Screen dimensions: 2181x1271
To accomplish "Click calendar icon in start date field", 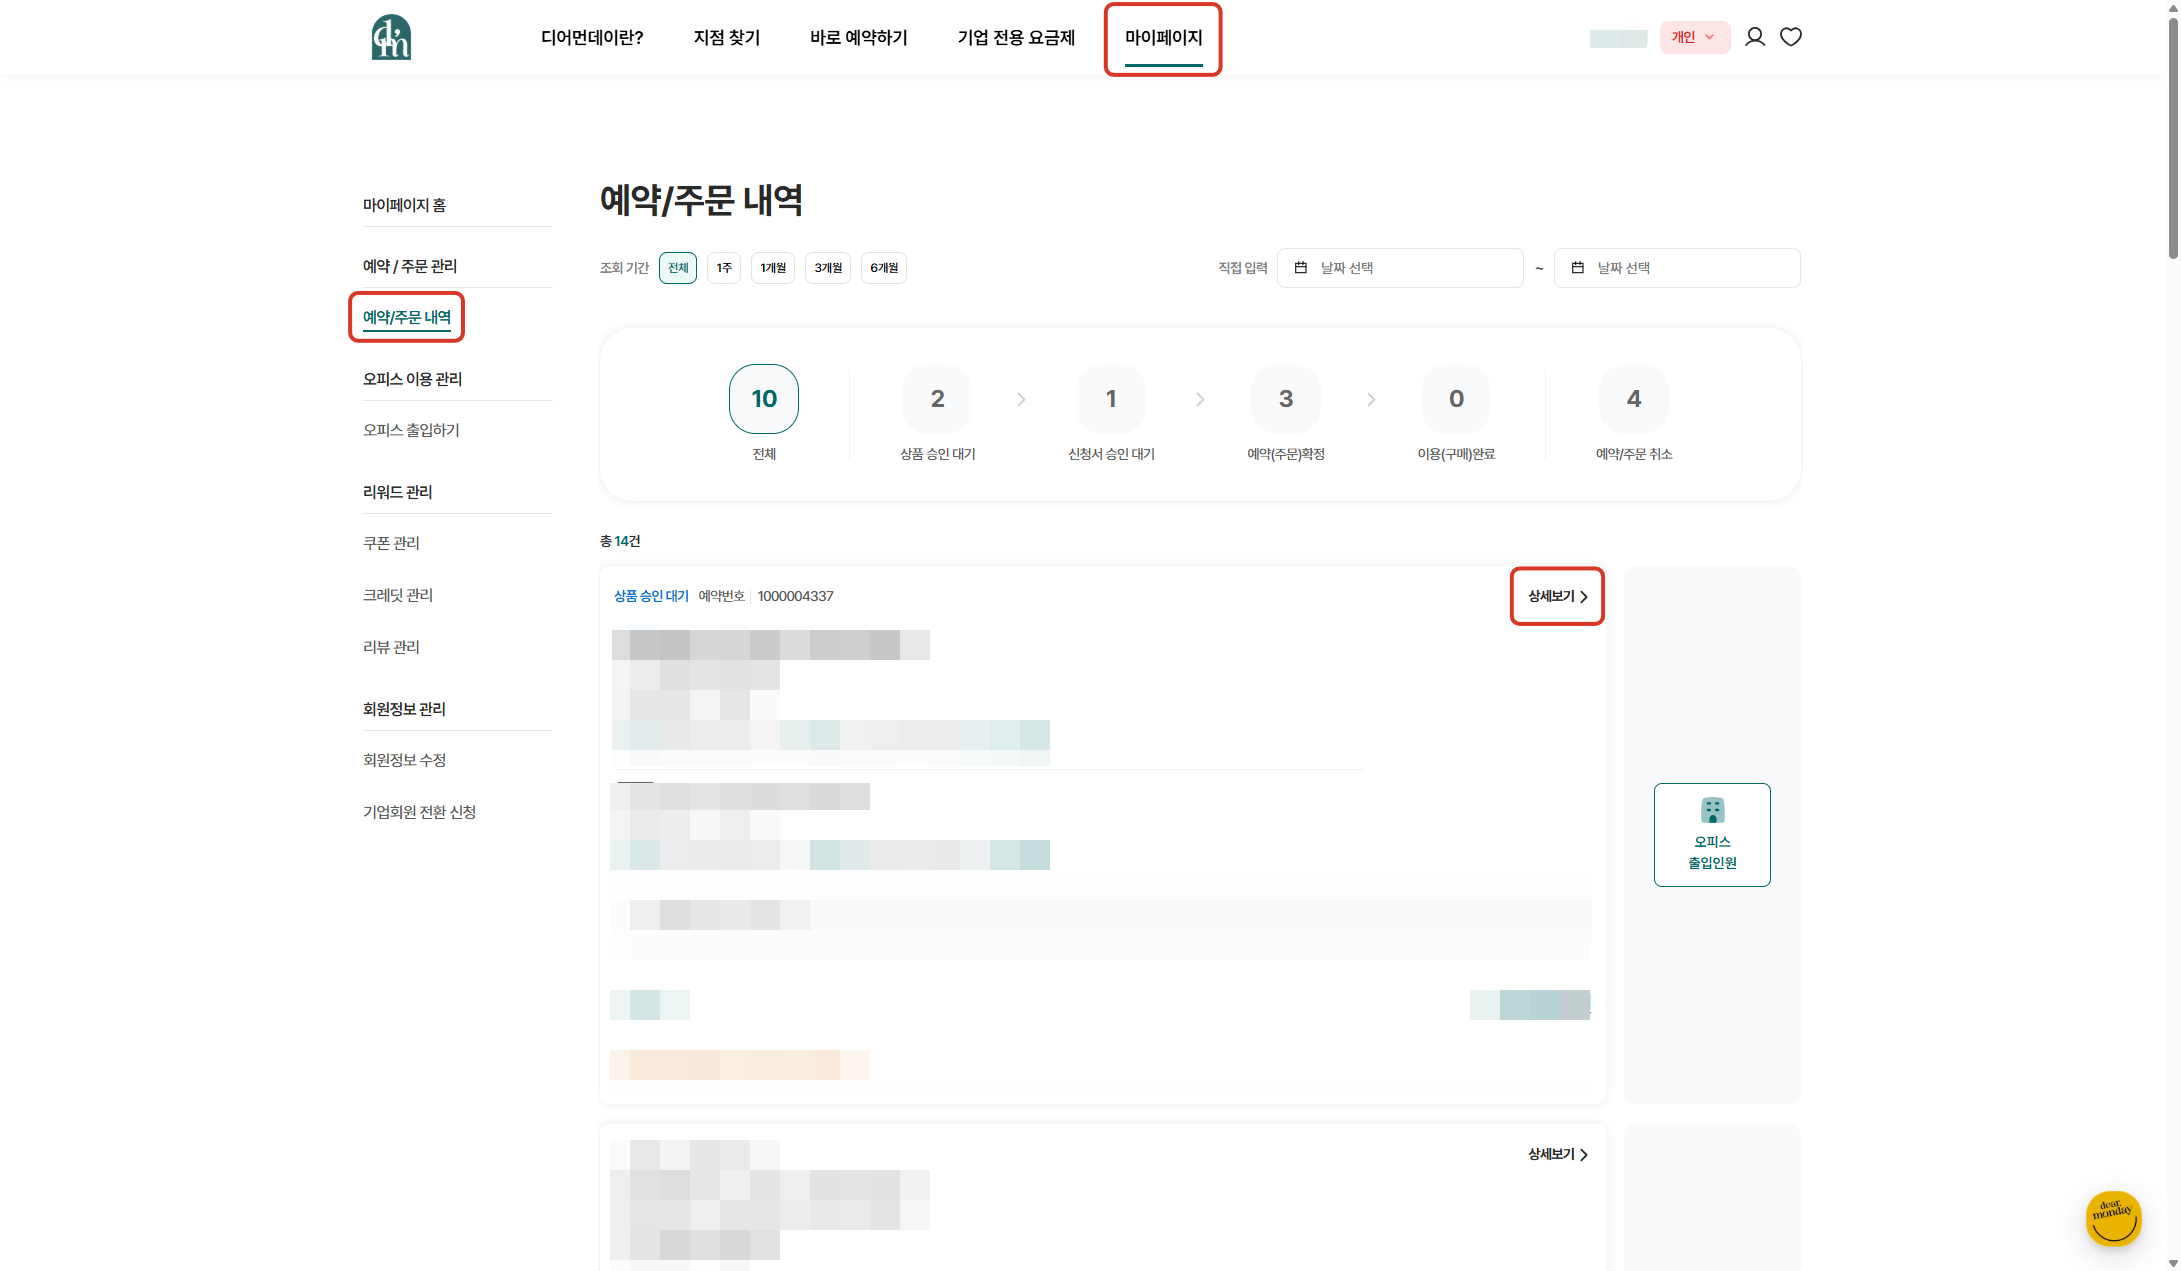I will pos(1300,268).
